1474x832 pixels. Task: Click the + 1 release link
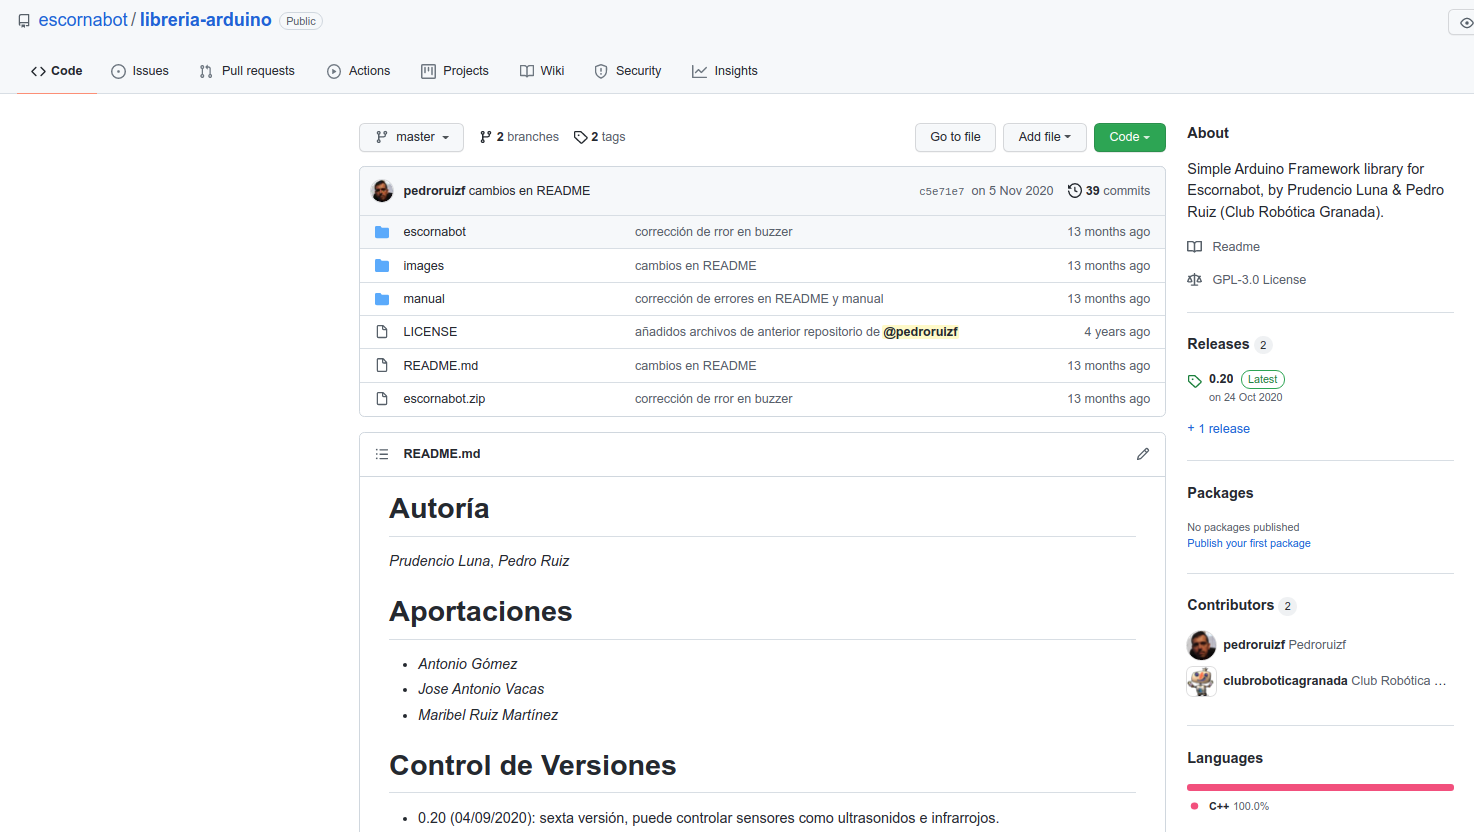pos(1218,429)
